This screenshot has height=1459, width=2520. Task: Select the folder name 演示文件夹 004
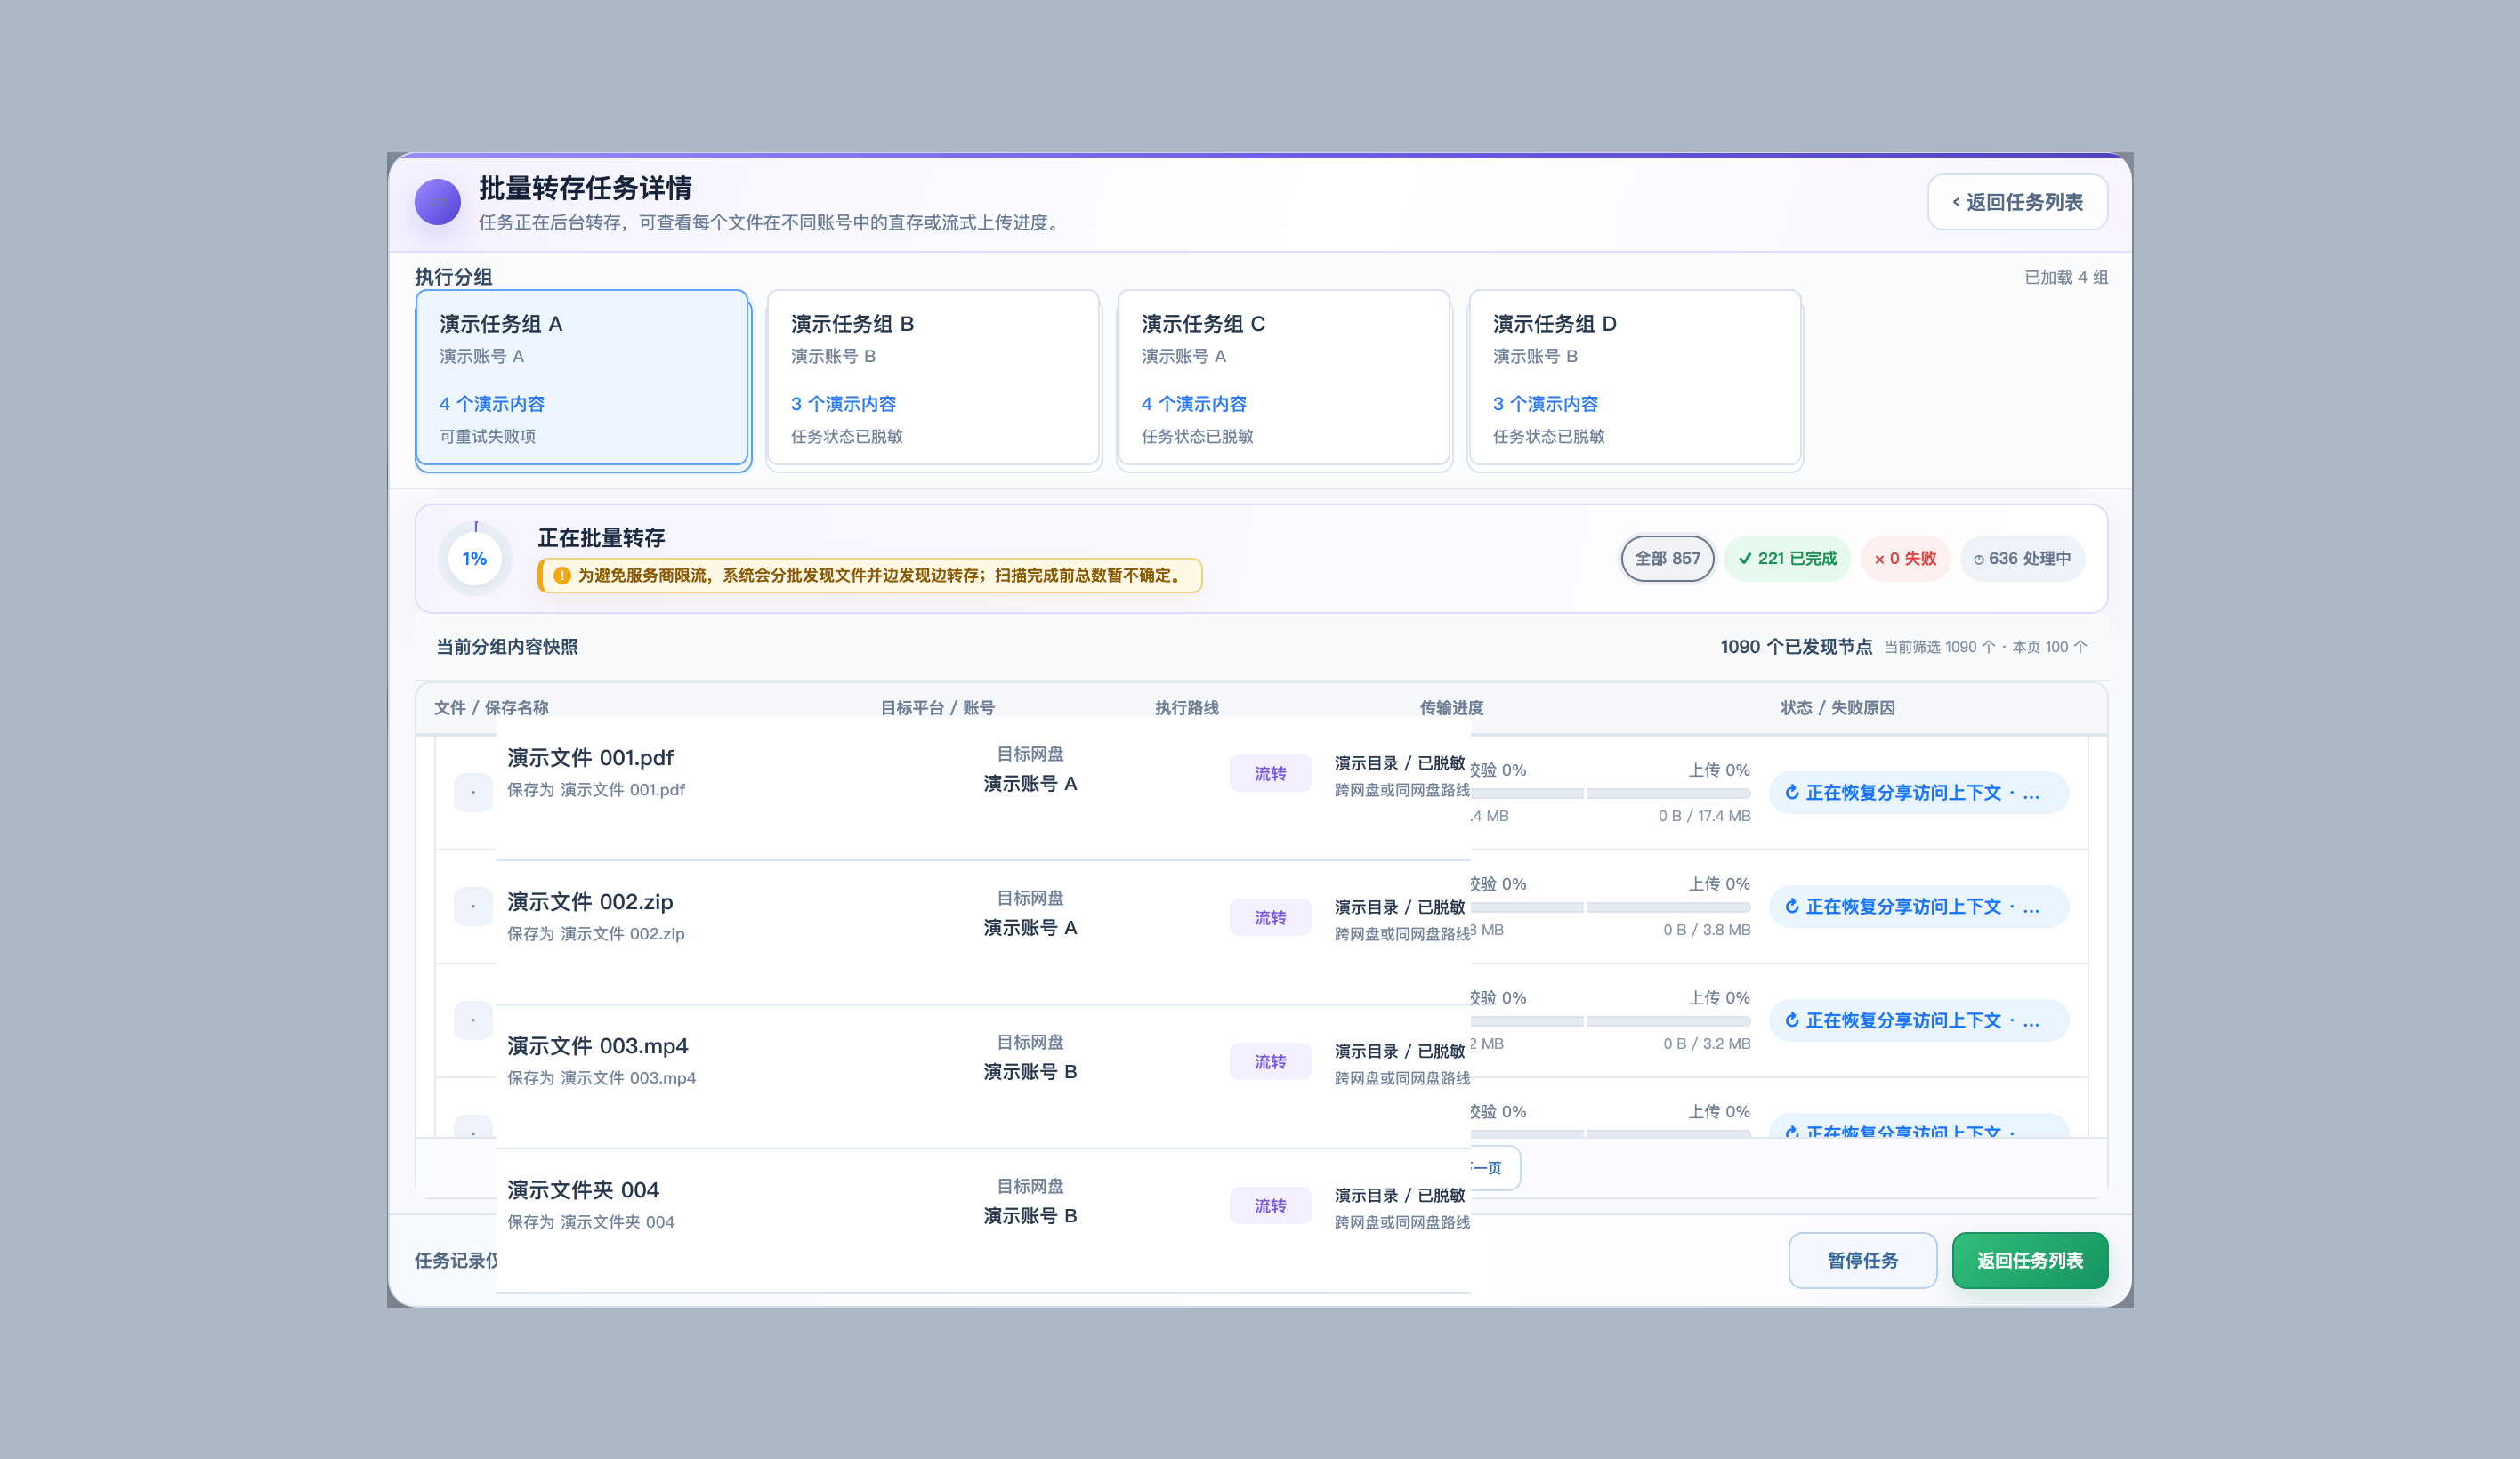click(583, 1190)
